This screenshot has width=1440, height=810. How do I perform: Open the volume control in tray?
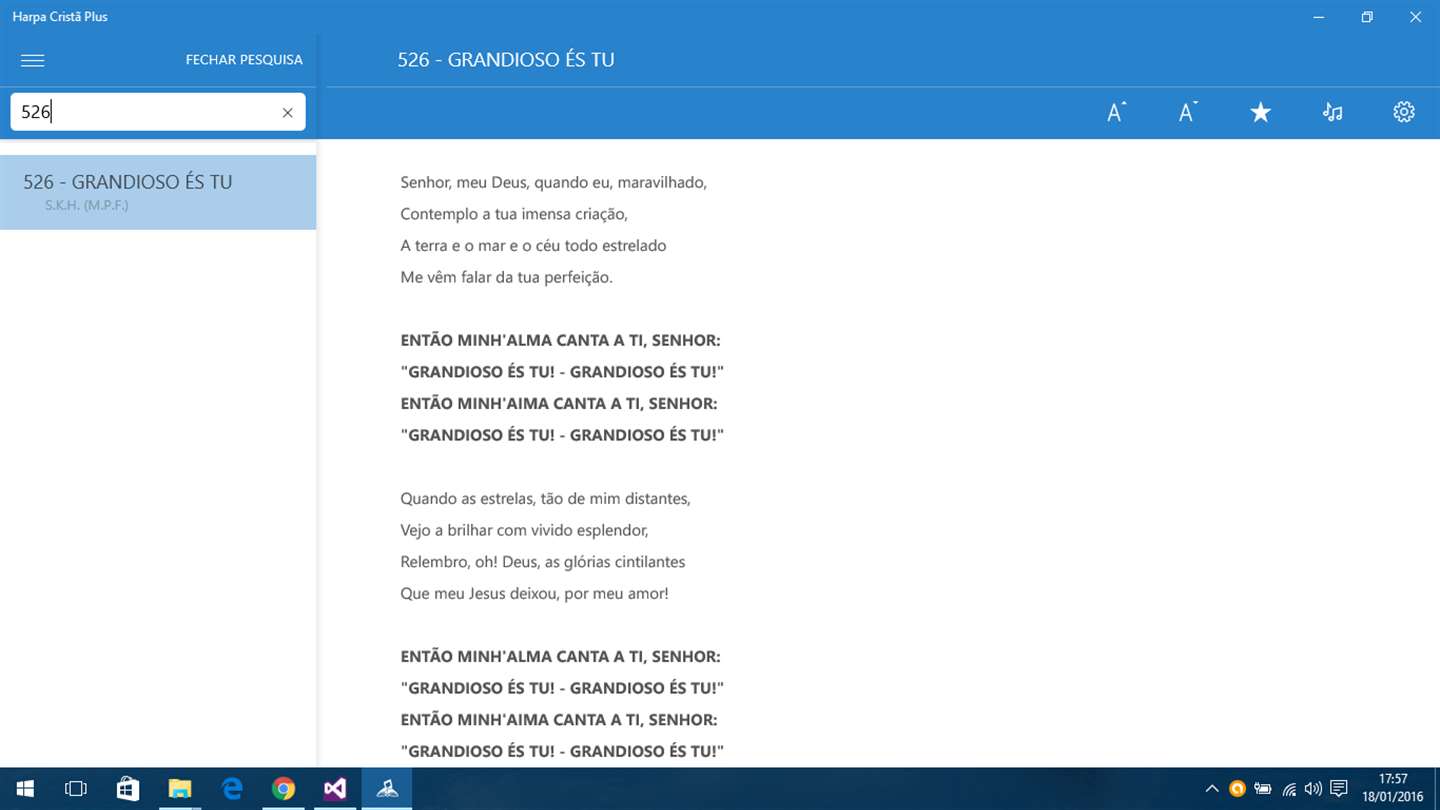click(1313, 789)
